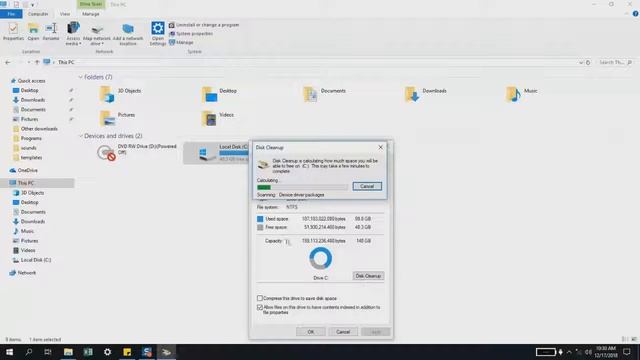Open Settings gear in ribbon

click(158, 33)
